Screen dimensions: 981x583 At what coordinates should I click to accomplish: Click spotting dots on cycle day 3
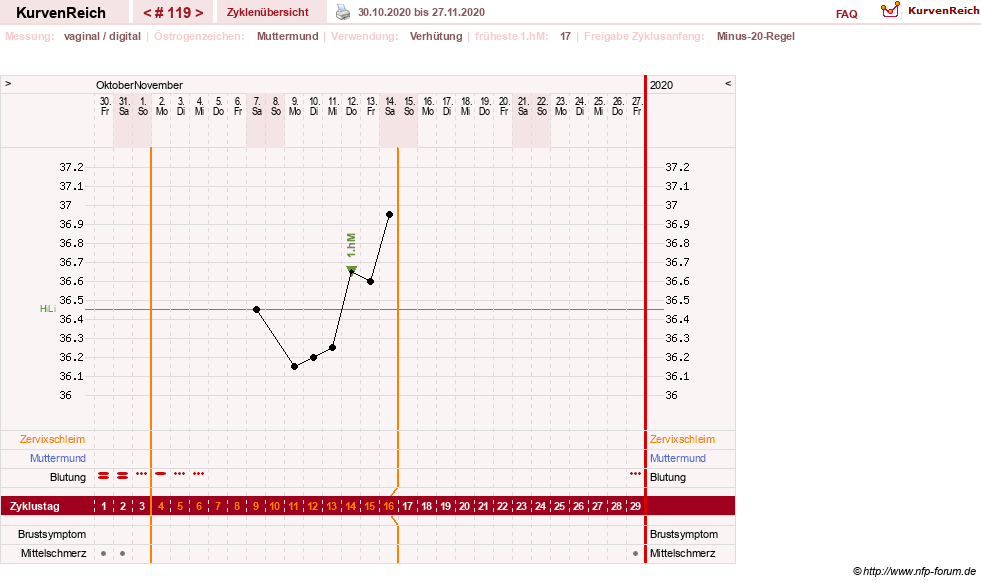pyautogui.click(x=141, y=474)
